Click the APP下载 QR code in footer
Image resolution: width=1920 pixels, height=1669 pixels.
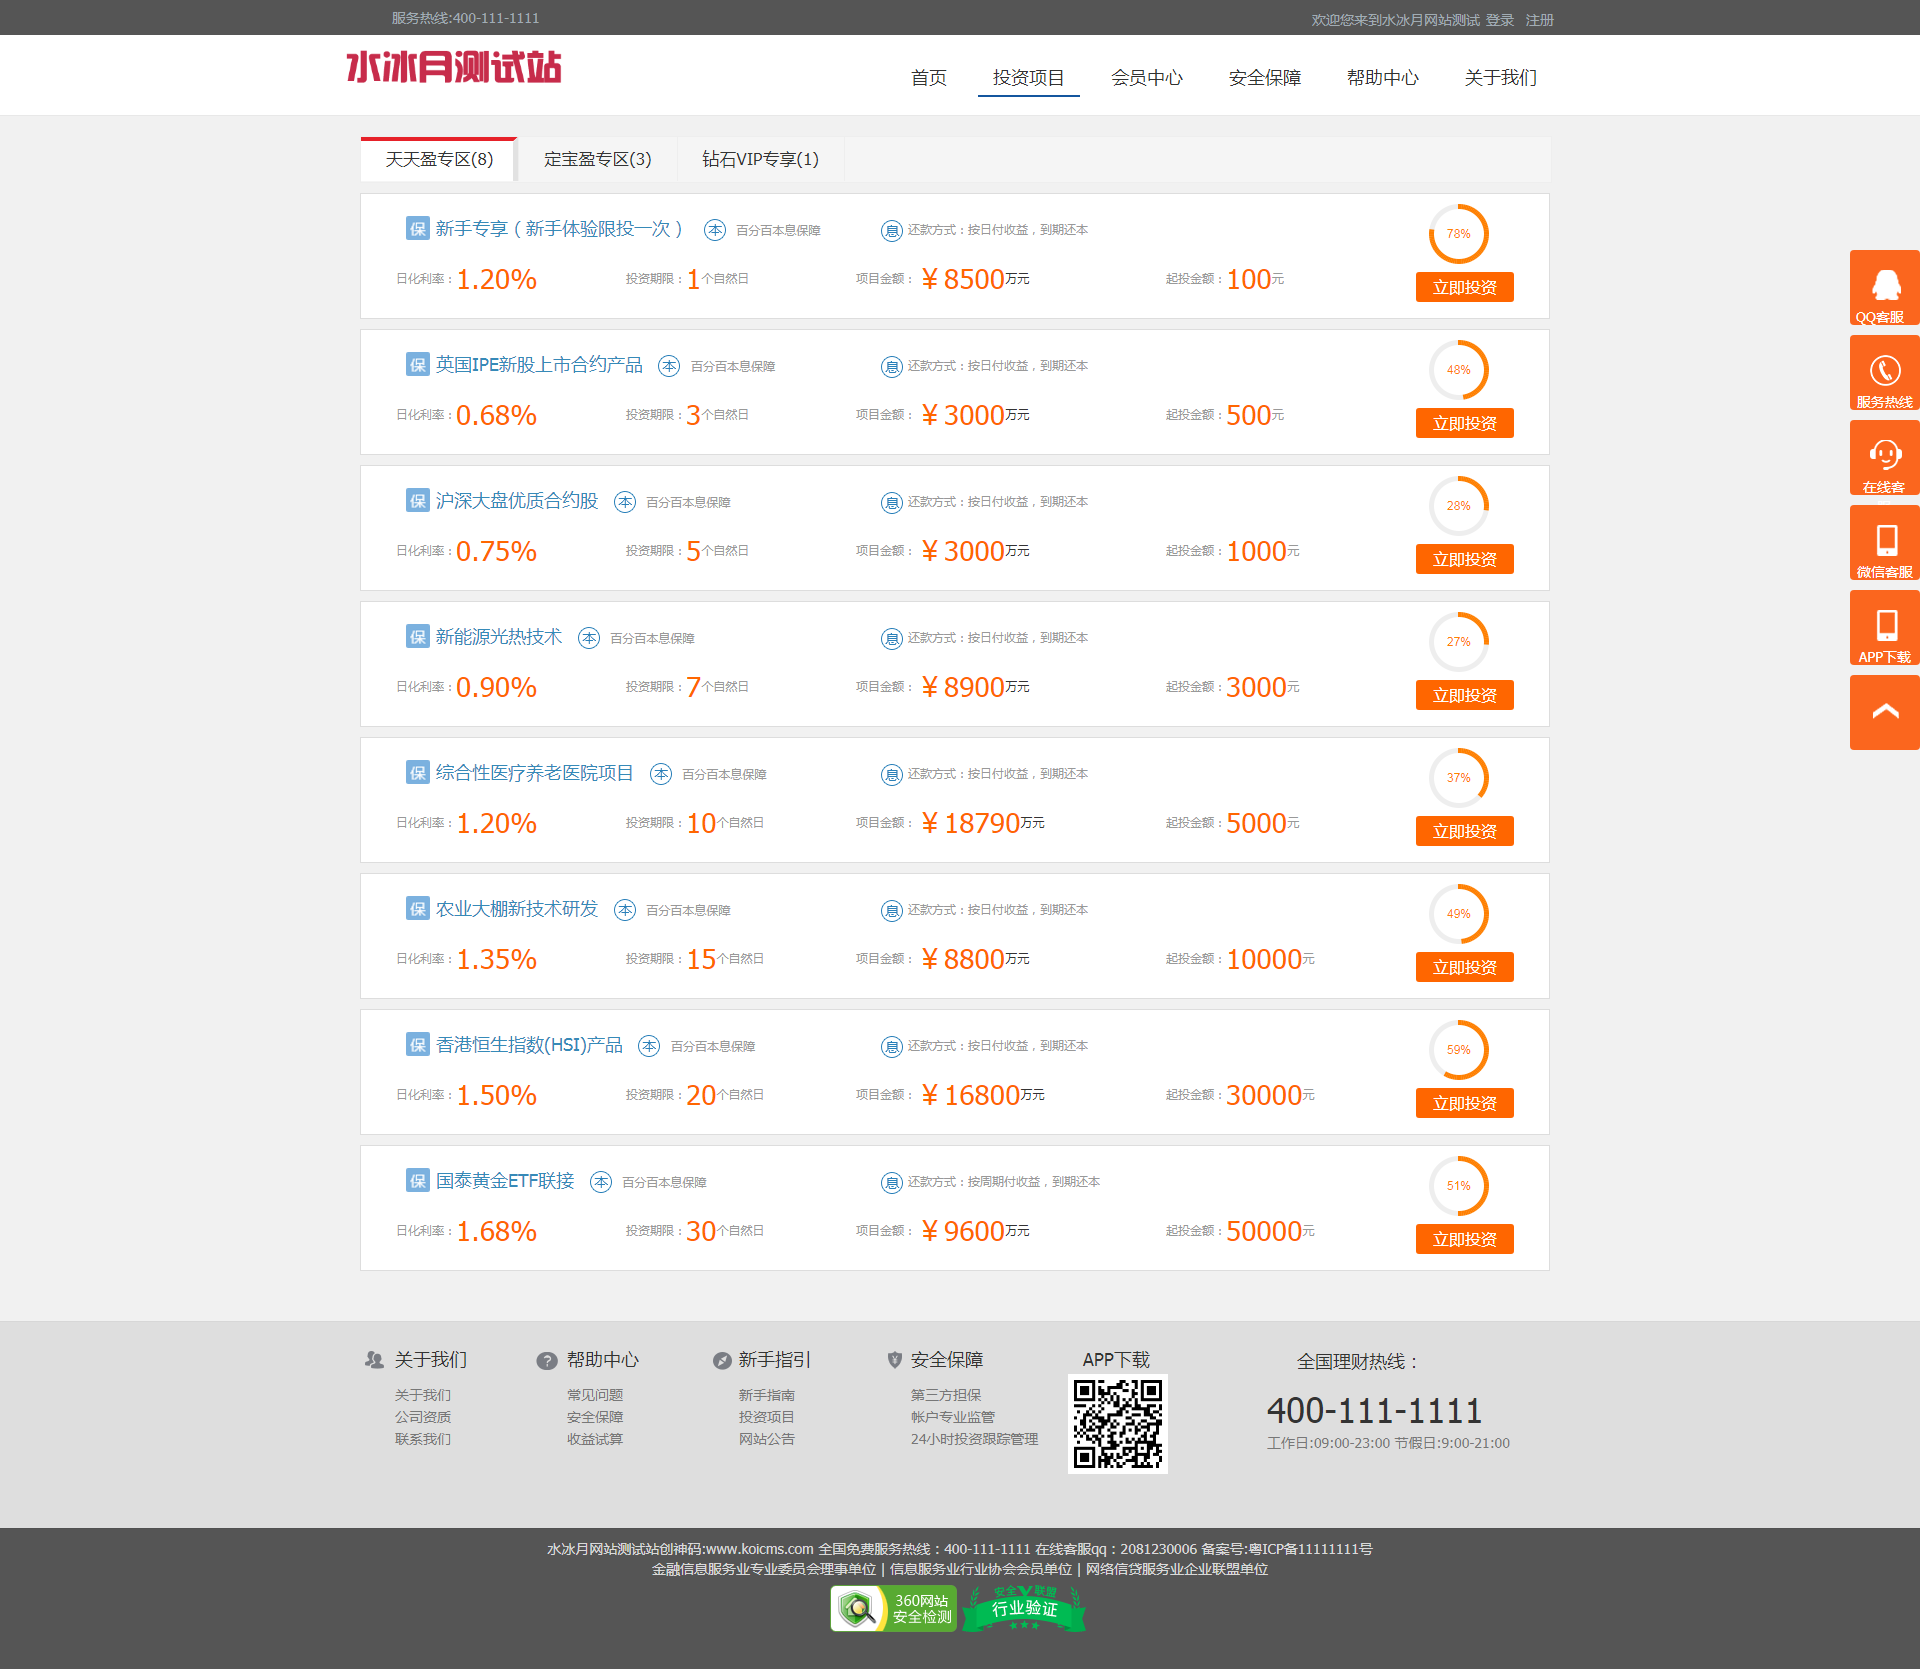pos(1117,1424)
